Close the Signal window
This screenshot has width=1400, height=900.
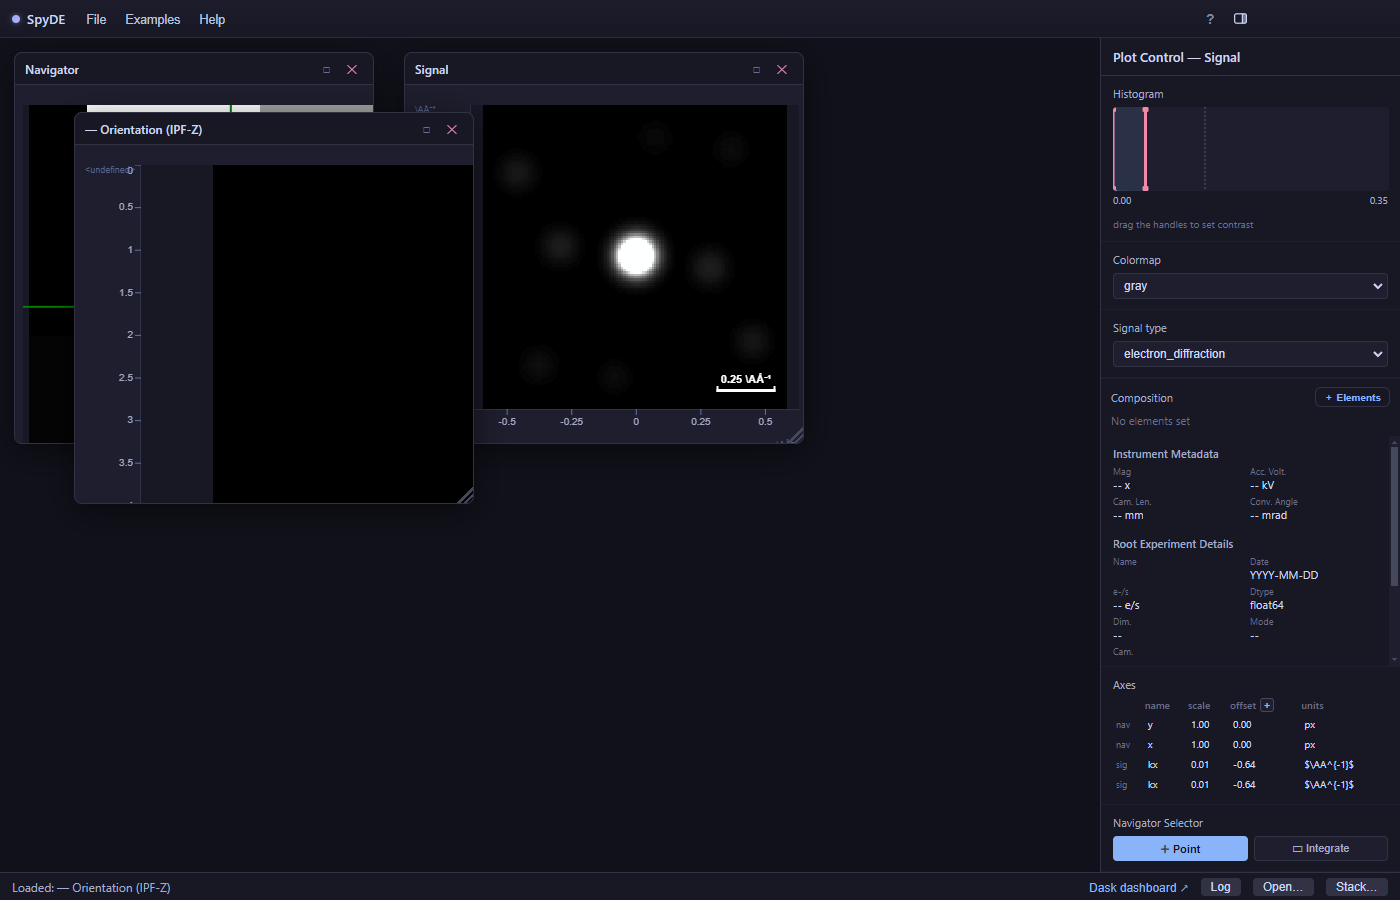[782, 70]
